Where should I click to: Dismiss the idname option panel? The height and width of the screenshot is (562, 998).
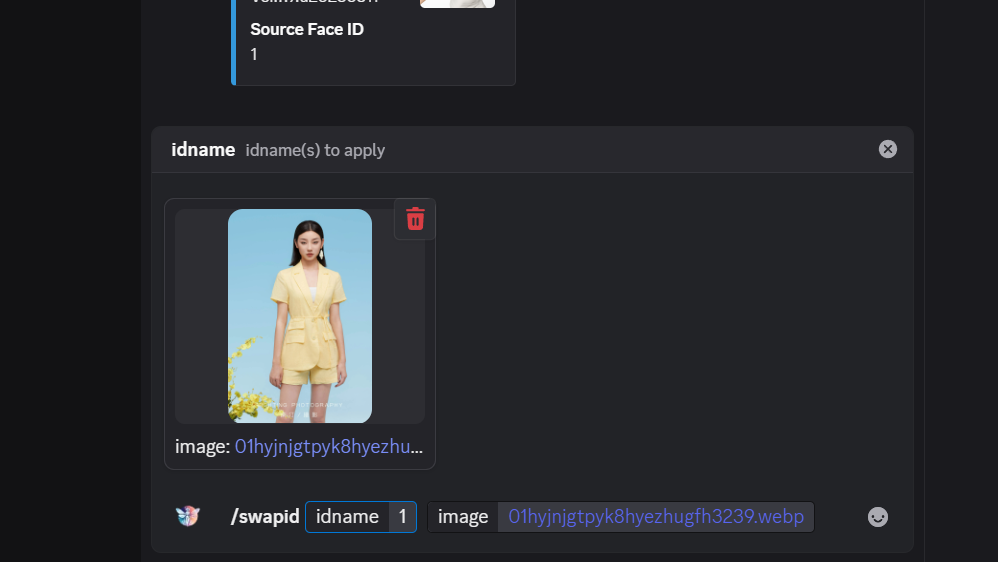point(887,149)
